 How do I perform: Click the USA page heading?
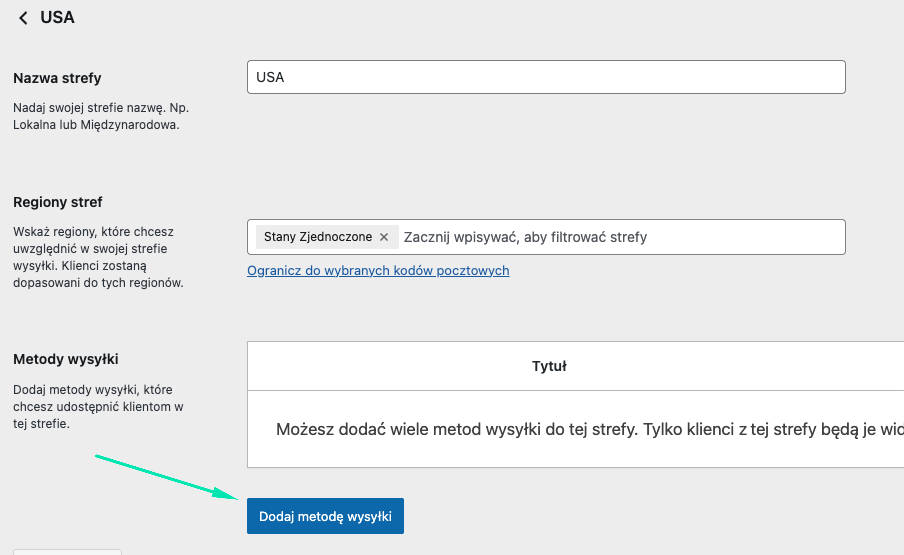click(57, 18)
